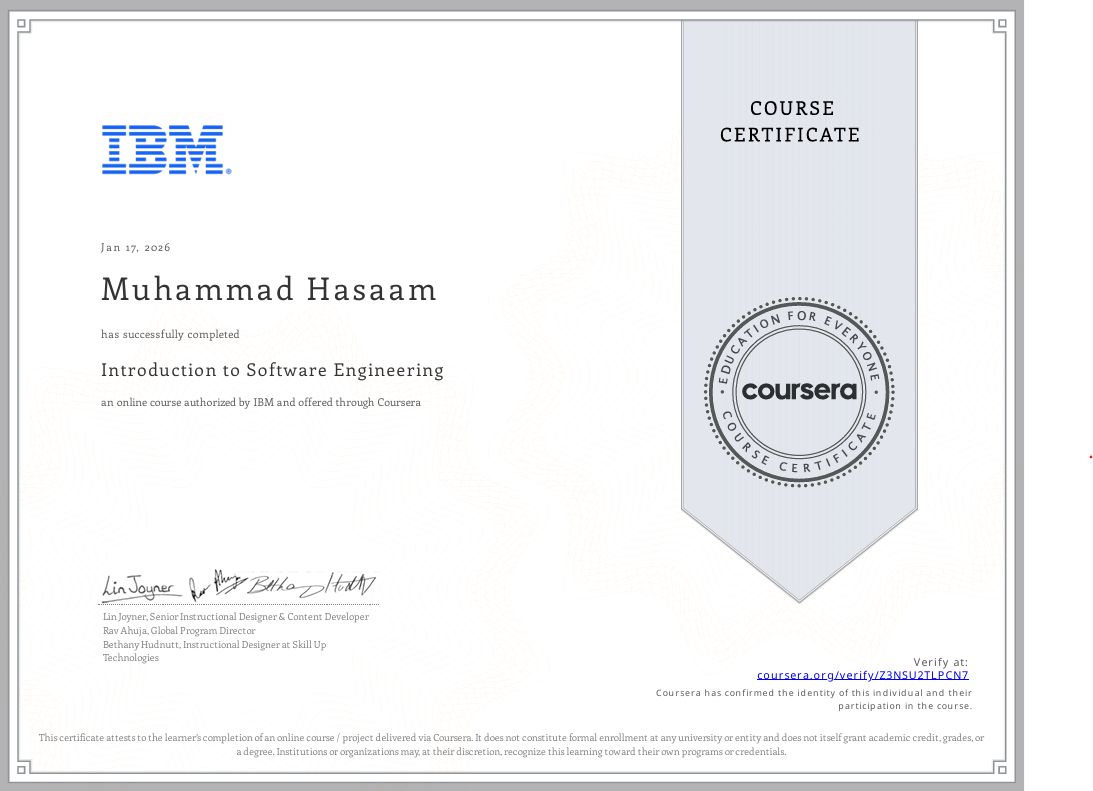Click the 'COURSE CERTIFICATE' heading
The image size is (1093, 791).
click(790, 121)
